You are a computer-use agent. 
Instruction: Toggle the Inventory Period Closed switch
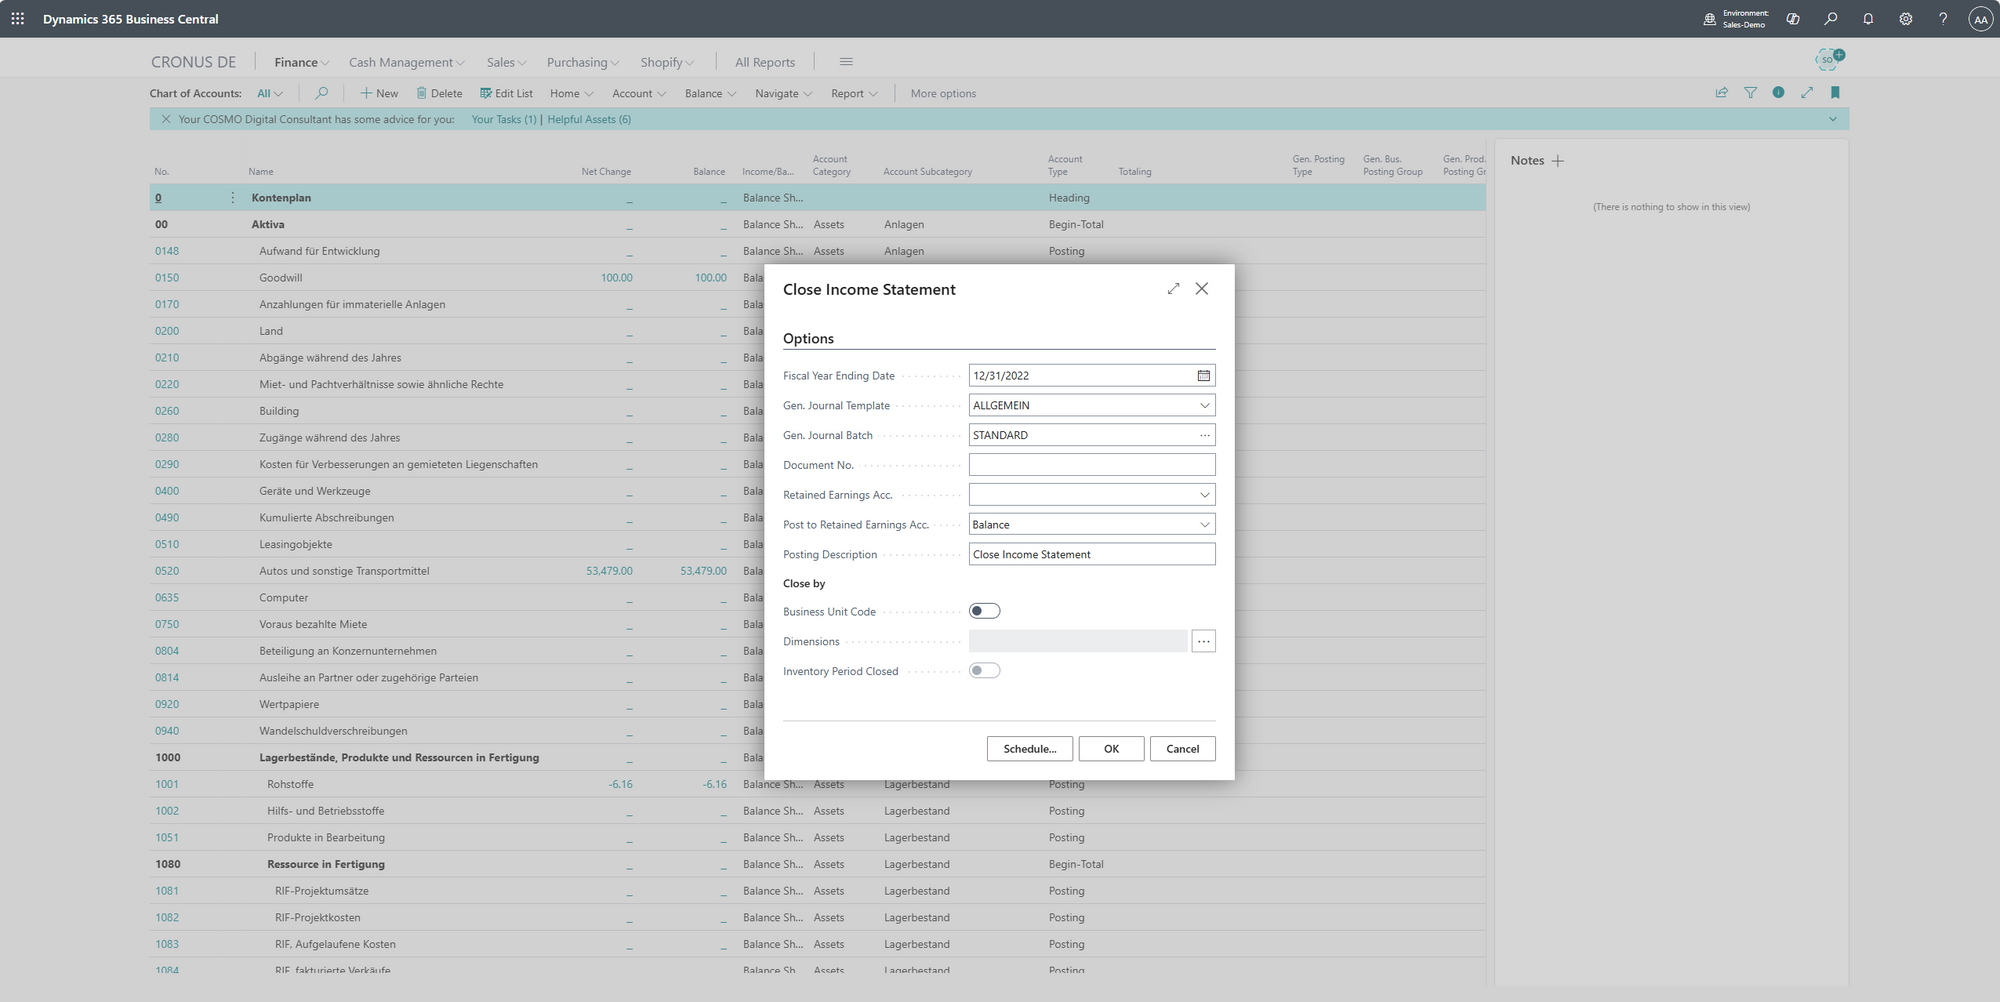click(984, 671)
